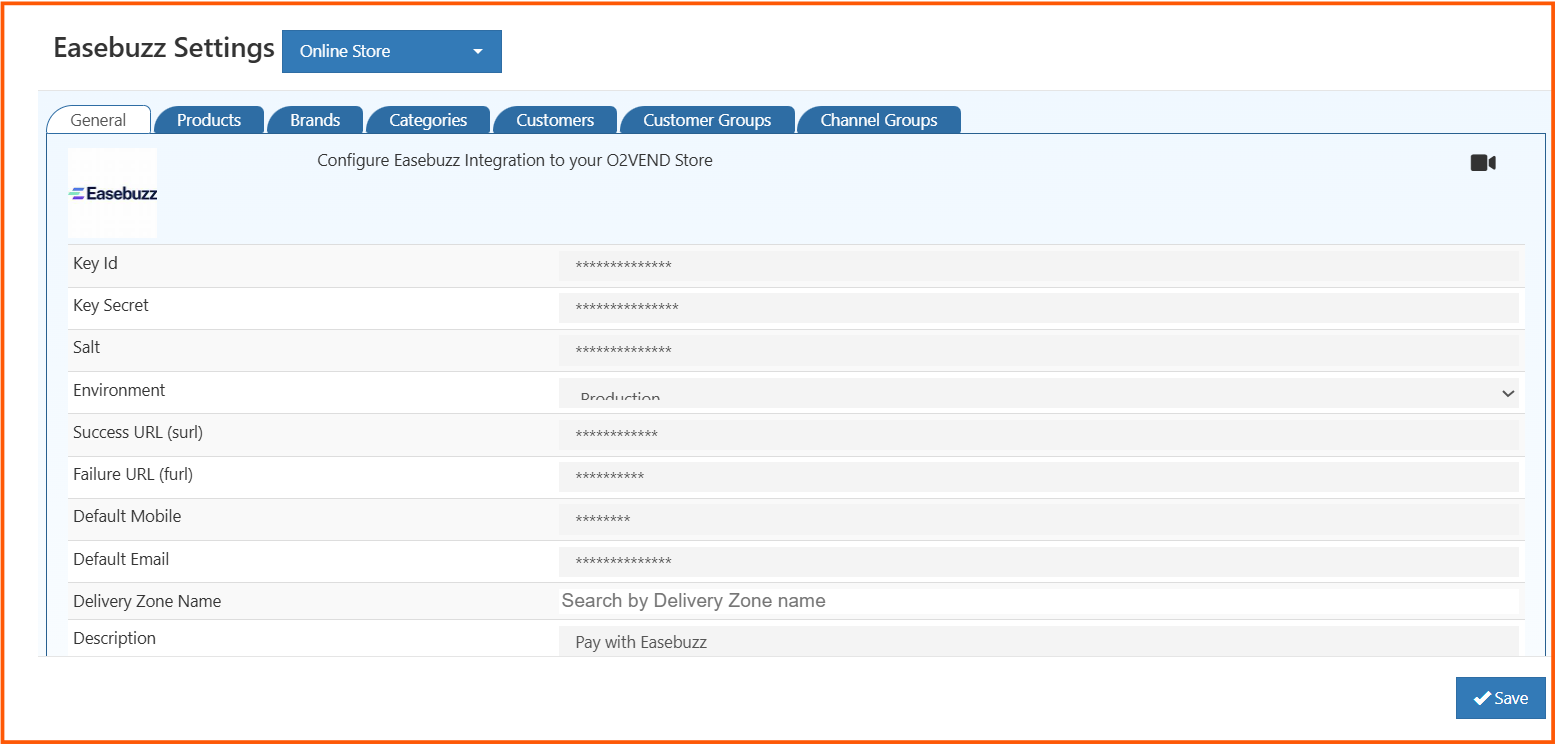Click the Save button

[1500, 698]
